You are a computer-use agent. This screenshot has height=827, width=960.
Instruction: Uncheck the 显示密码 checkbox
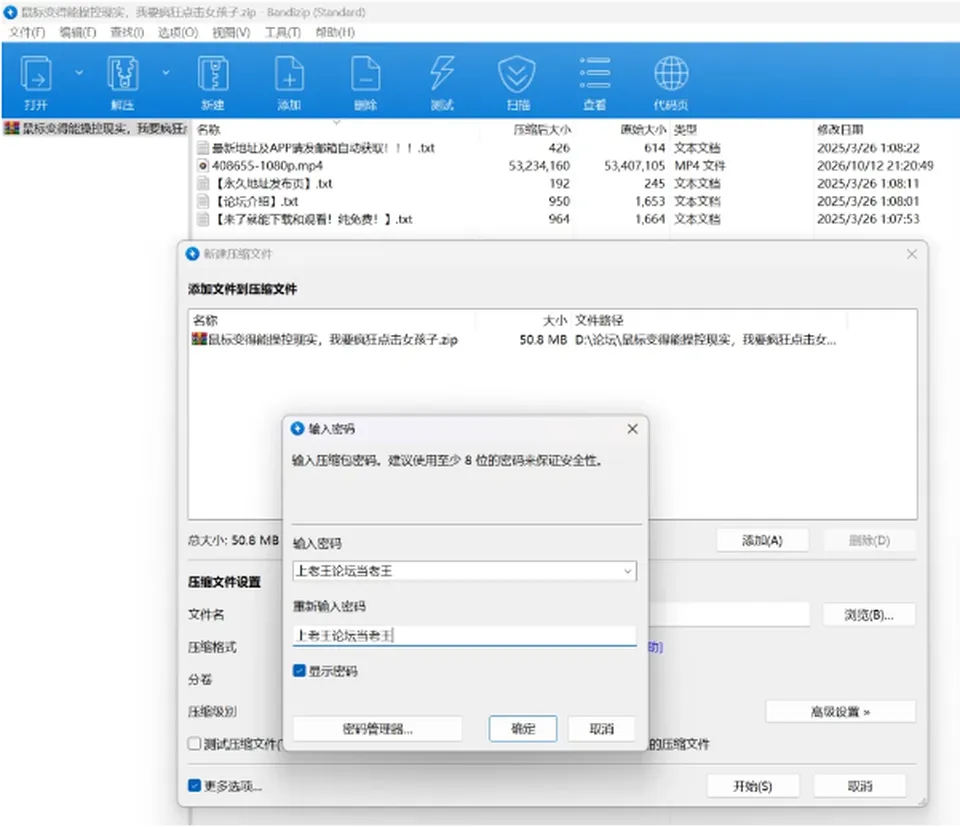point(299,671)
